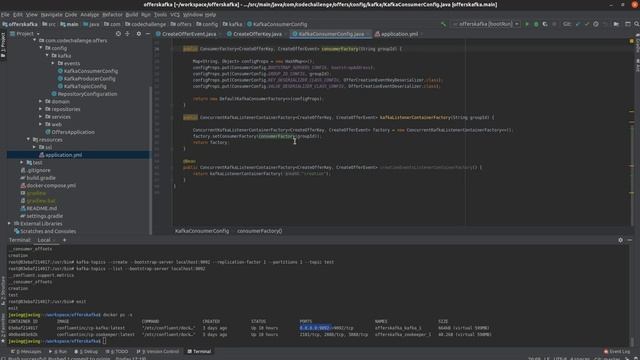
Task: Collapse the resources folder
Action: pyautogui.click(x=29, y=140)
